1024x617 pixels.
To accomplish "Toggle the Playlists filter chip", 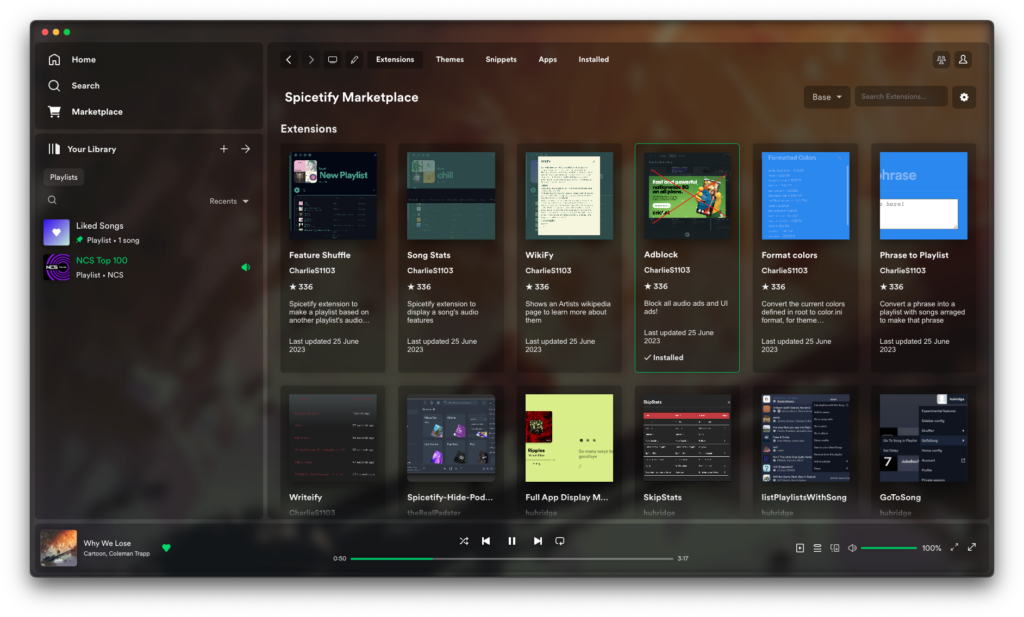I will point(63,177).
